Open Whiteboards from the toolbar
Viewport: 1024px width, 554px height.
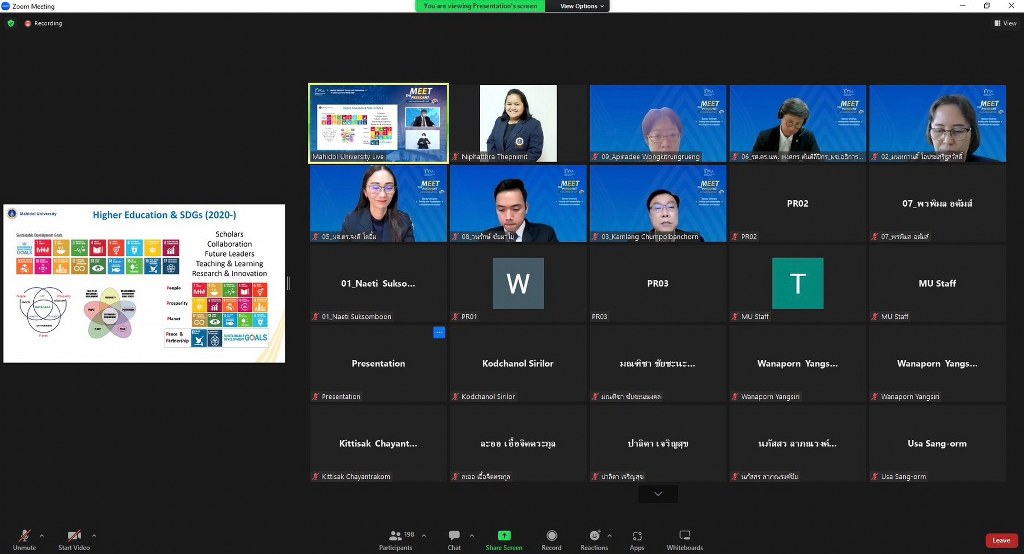pos(685,537)
